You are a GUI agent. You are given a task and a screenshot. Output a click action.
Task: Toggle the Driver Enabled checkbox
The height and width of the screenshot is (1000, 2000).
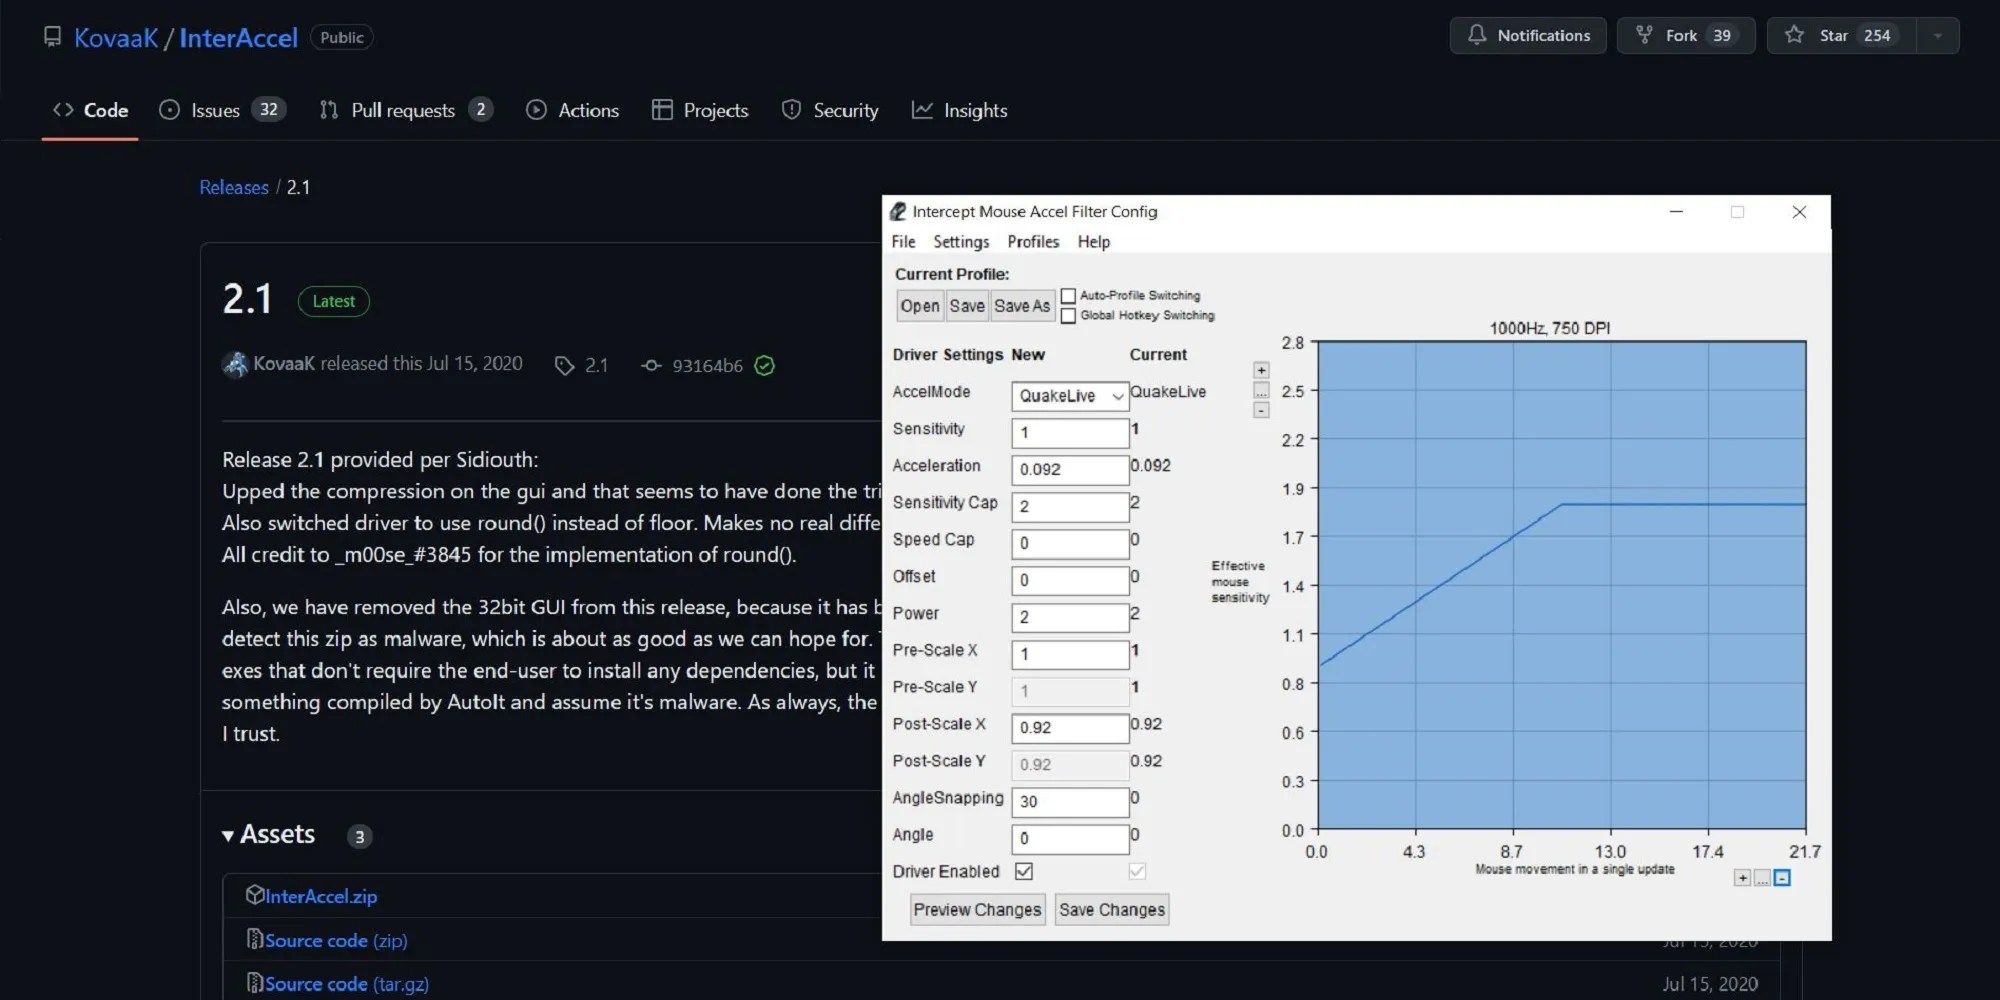(x=1024, y=871)
